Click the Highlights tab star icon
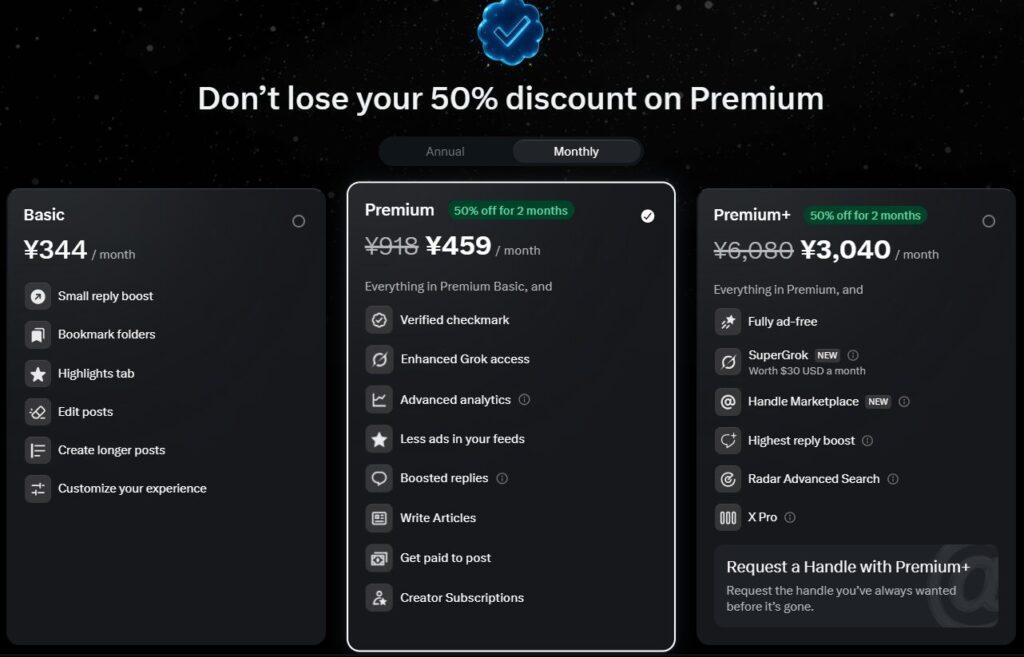Screen dimensions: 1024x657 point(38,374)
